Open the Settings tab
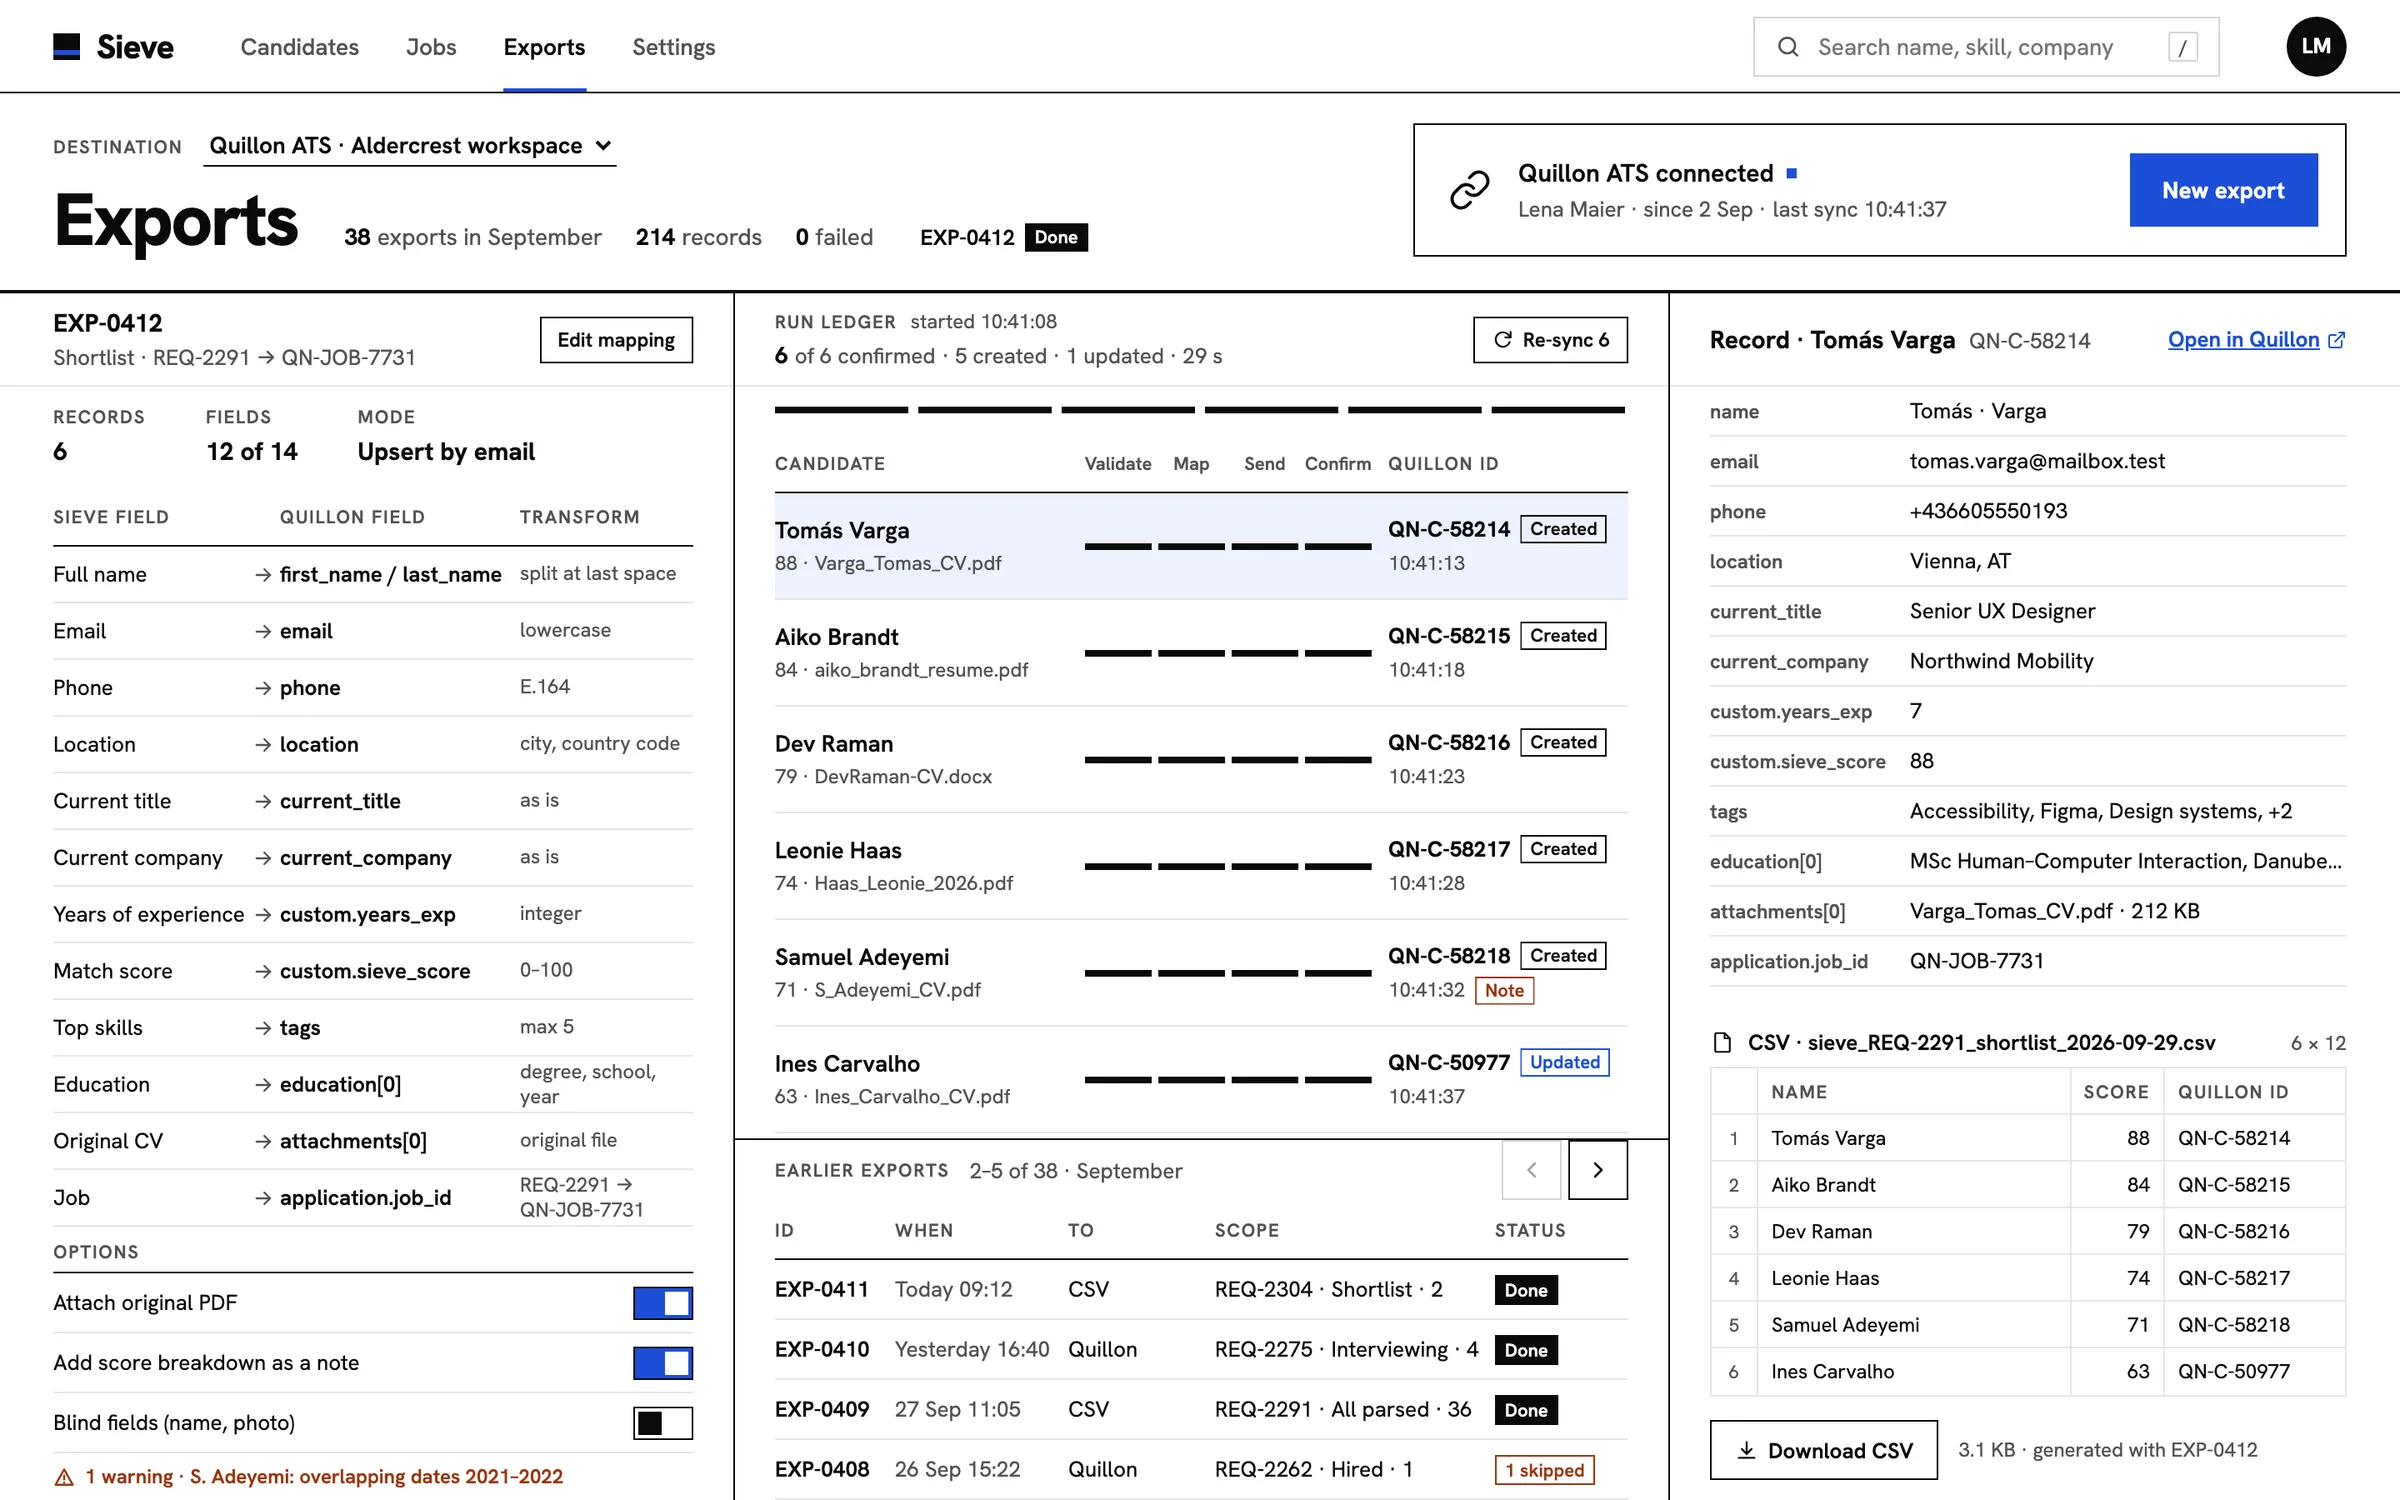The image size is (2400, 1500). (673, 47)
